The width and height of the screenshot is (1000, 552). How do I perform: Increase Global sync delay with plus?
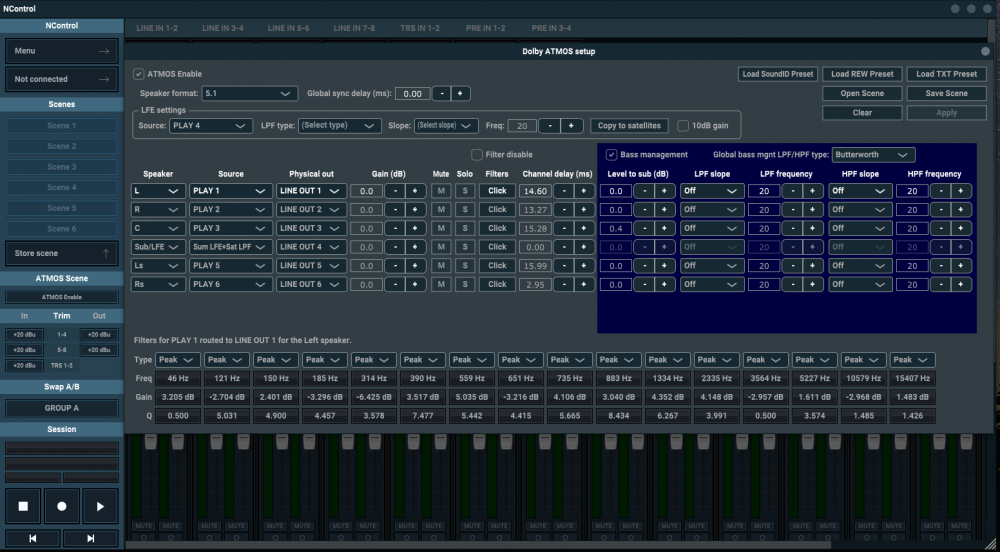pyautogui.click(x=460, y=94)
